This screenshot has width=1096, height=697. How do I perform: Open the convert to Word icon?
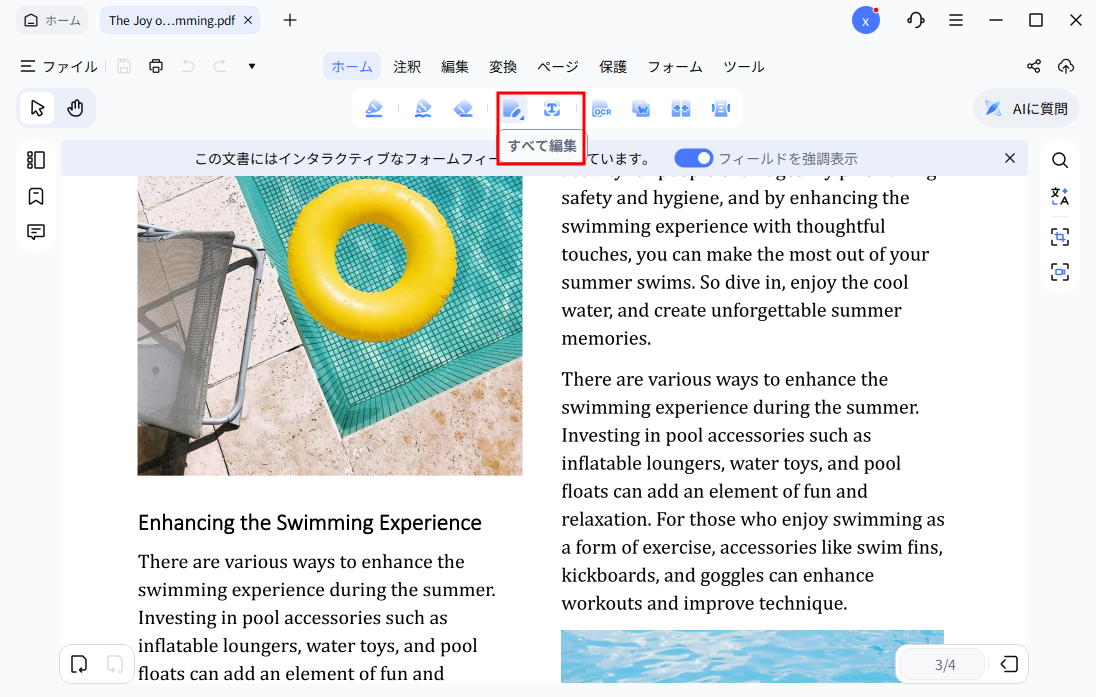click(641, 109)
